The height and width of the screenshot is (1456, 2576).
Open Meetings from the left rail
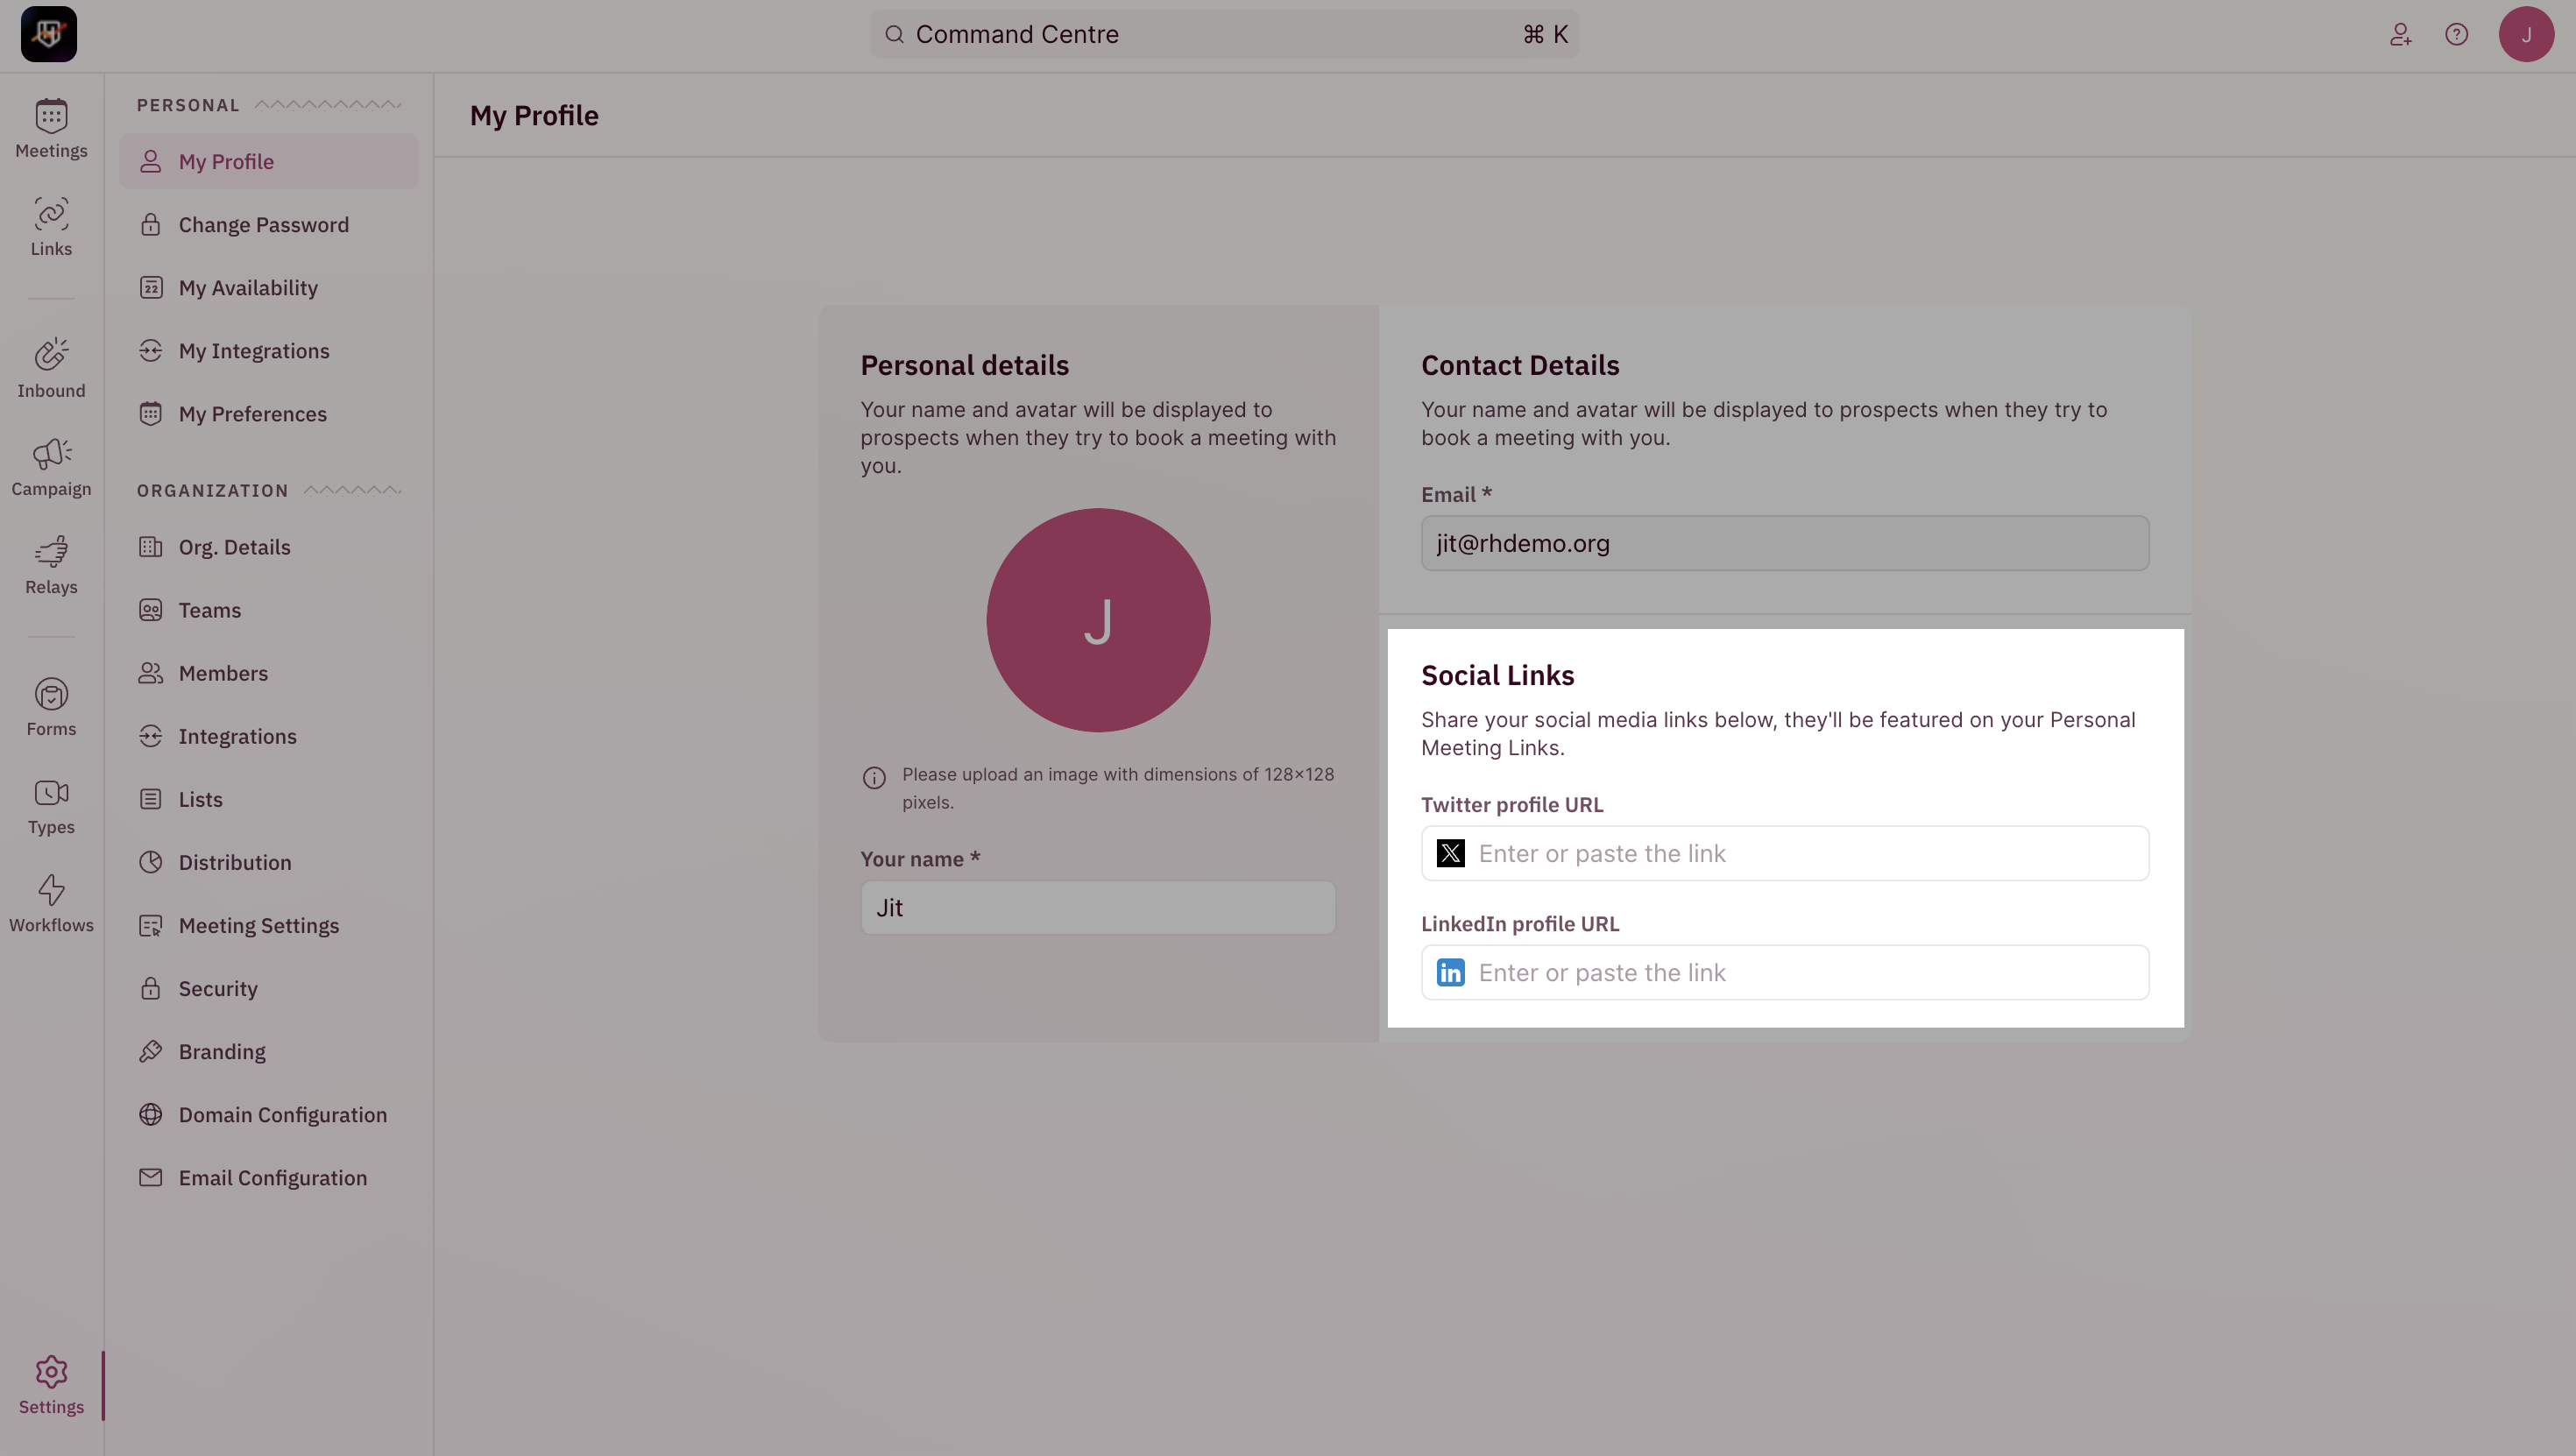pos(51,129)
